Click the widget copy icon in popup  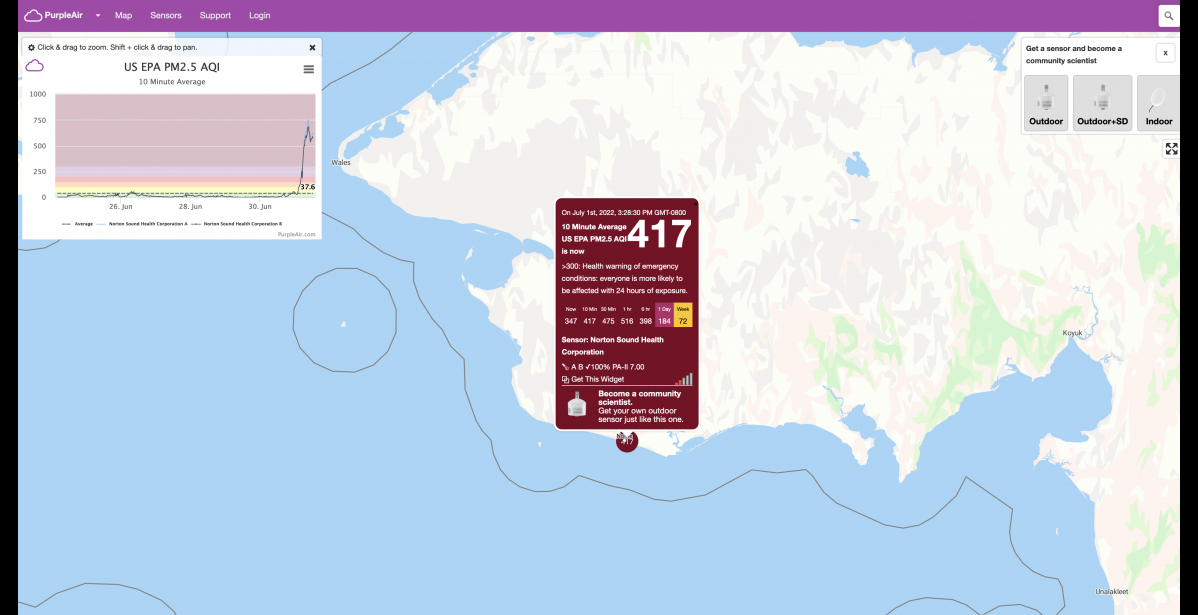point(565,380)
